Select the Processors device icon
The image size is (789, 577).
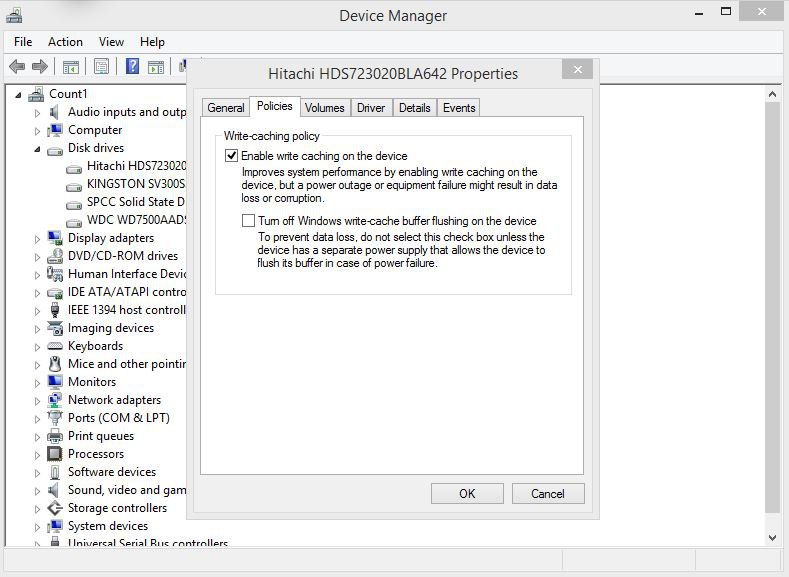[55, 454]
